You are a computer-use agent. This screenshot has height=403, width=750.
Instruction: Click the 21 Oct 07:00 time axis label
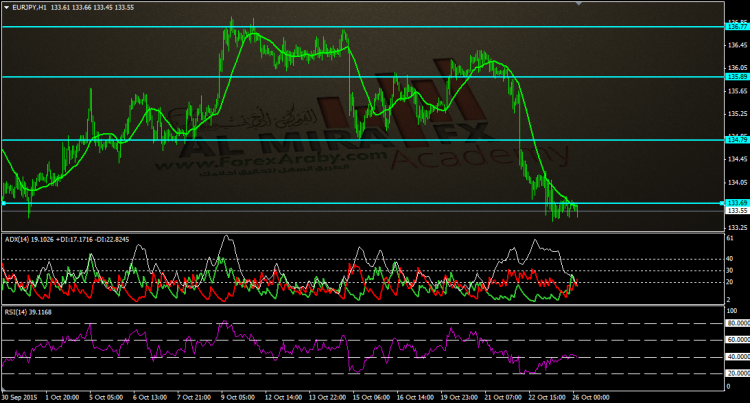point(503,397)
